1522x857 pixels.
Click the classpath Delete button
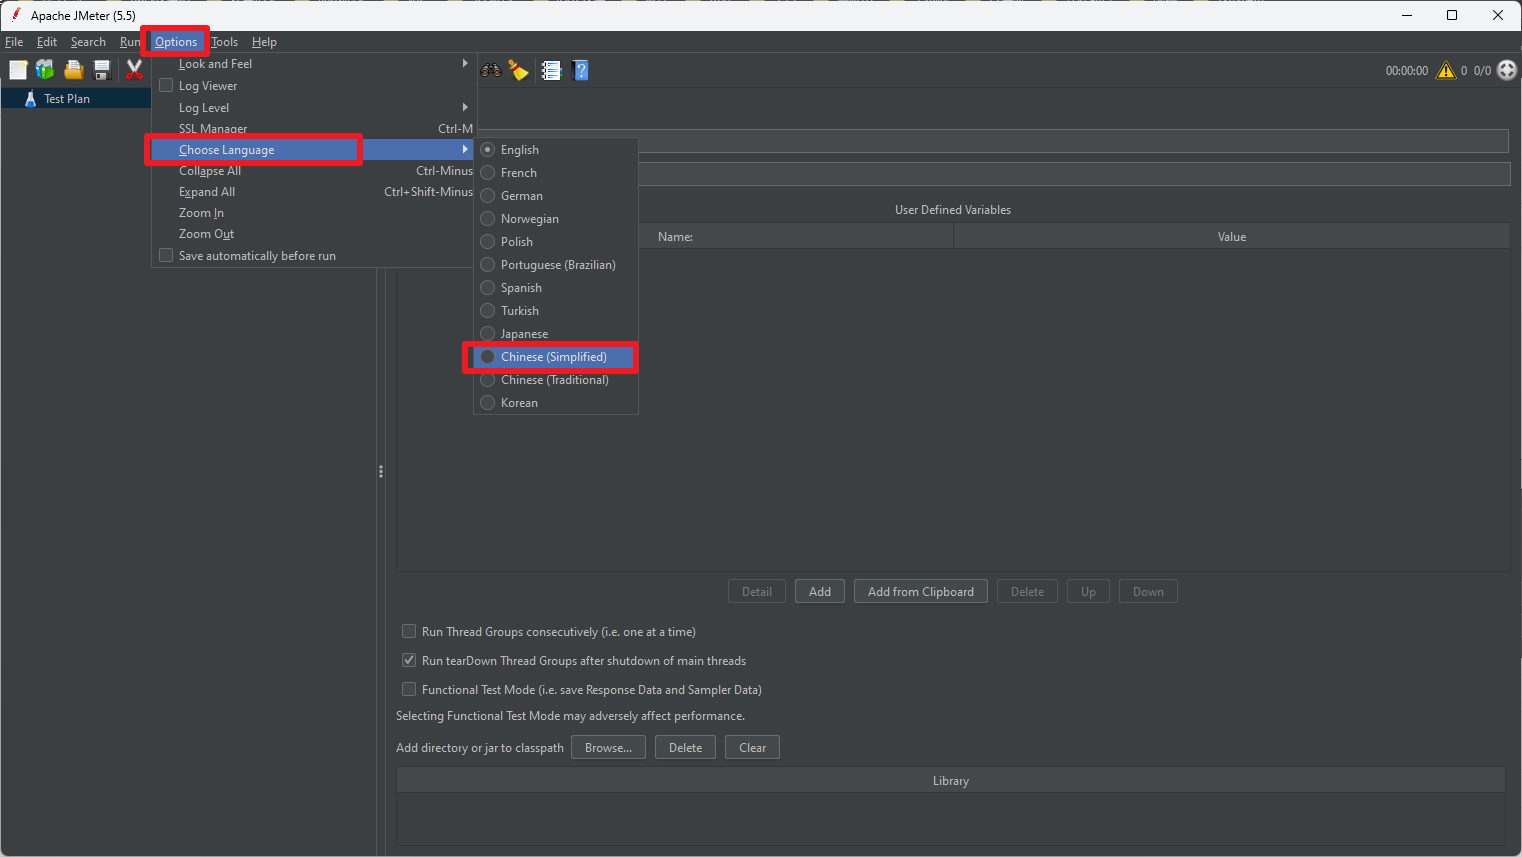click(685, 748)
